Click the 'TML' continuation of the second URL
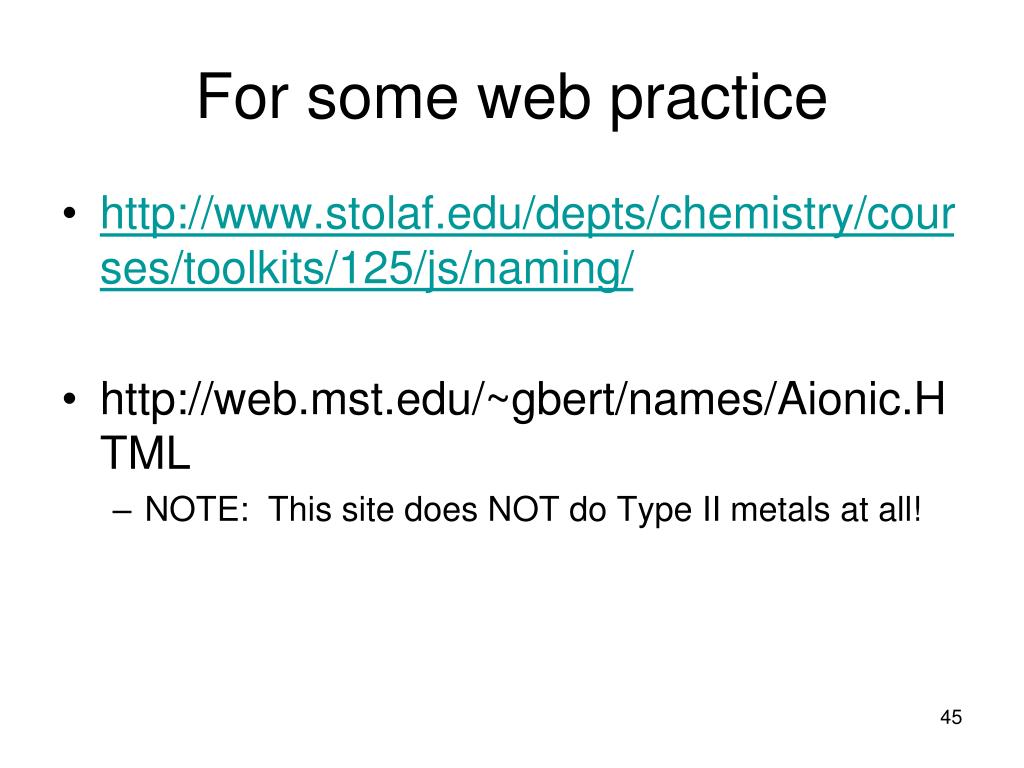 tap(145, 453)
